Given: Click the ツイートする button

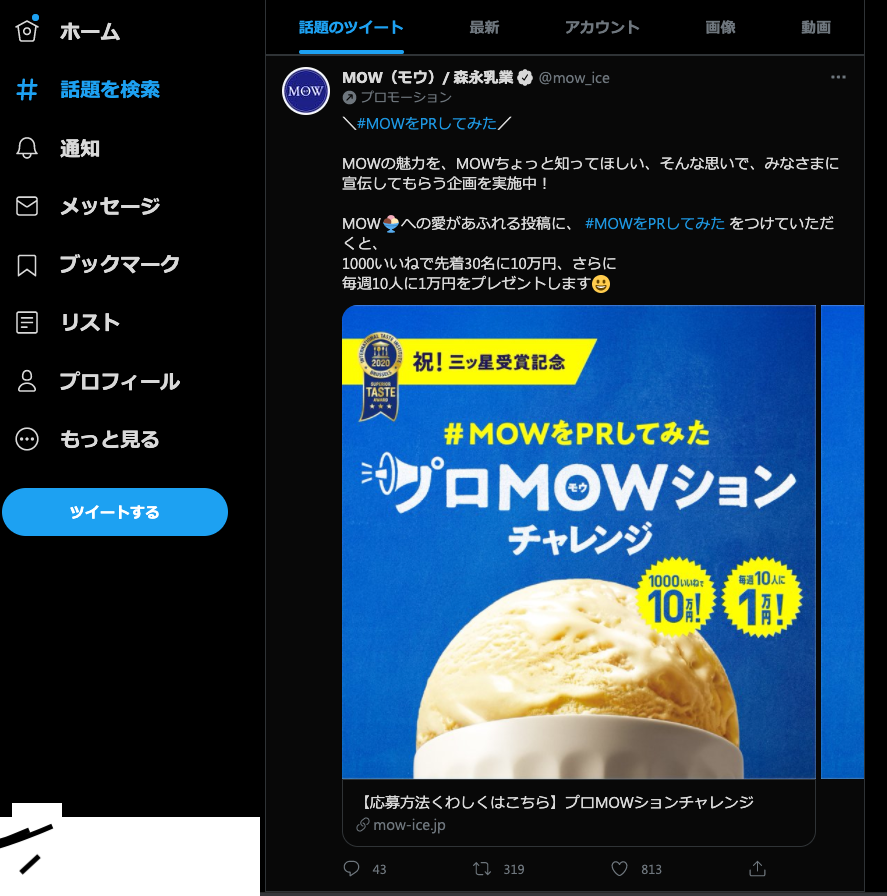Looking at the screenshot, I should [115, 512].
